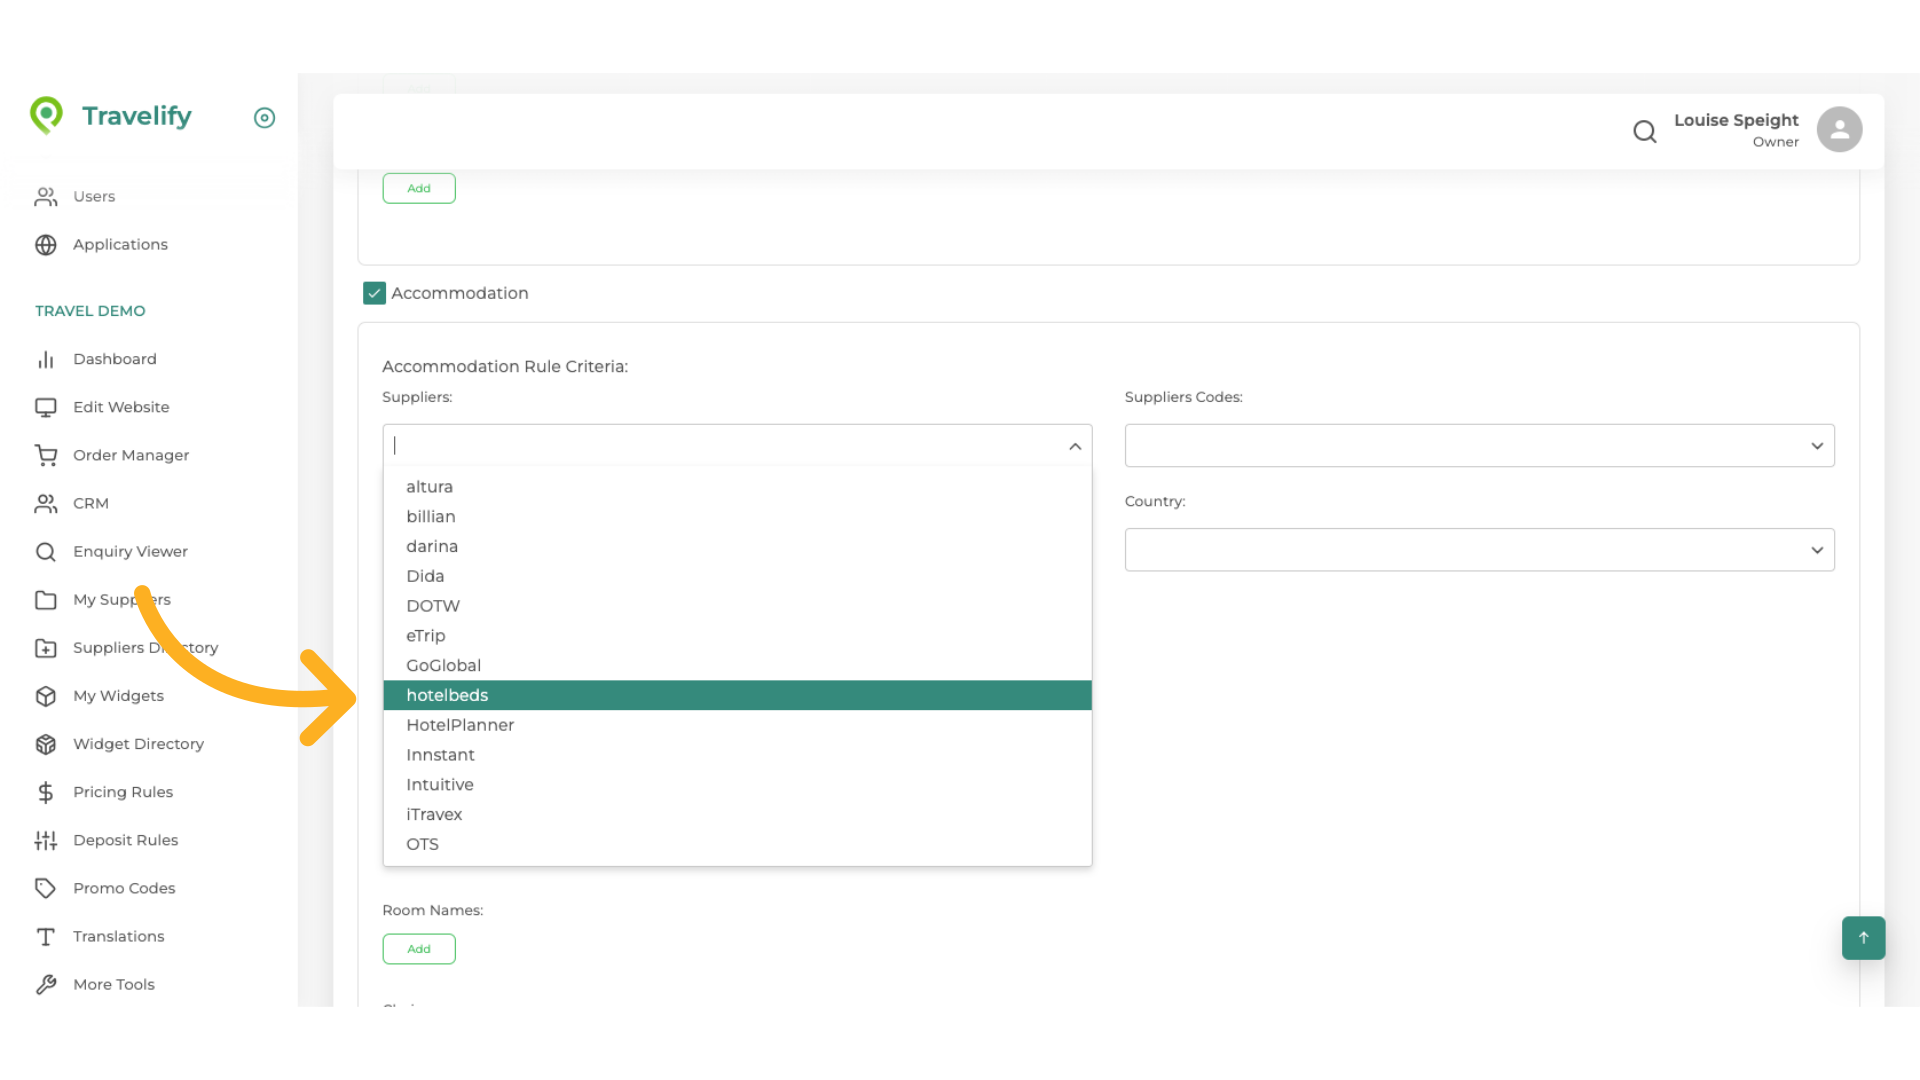
Task: Open the Users section via its people icon
Action: click(46, 196)
